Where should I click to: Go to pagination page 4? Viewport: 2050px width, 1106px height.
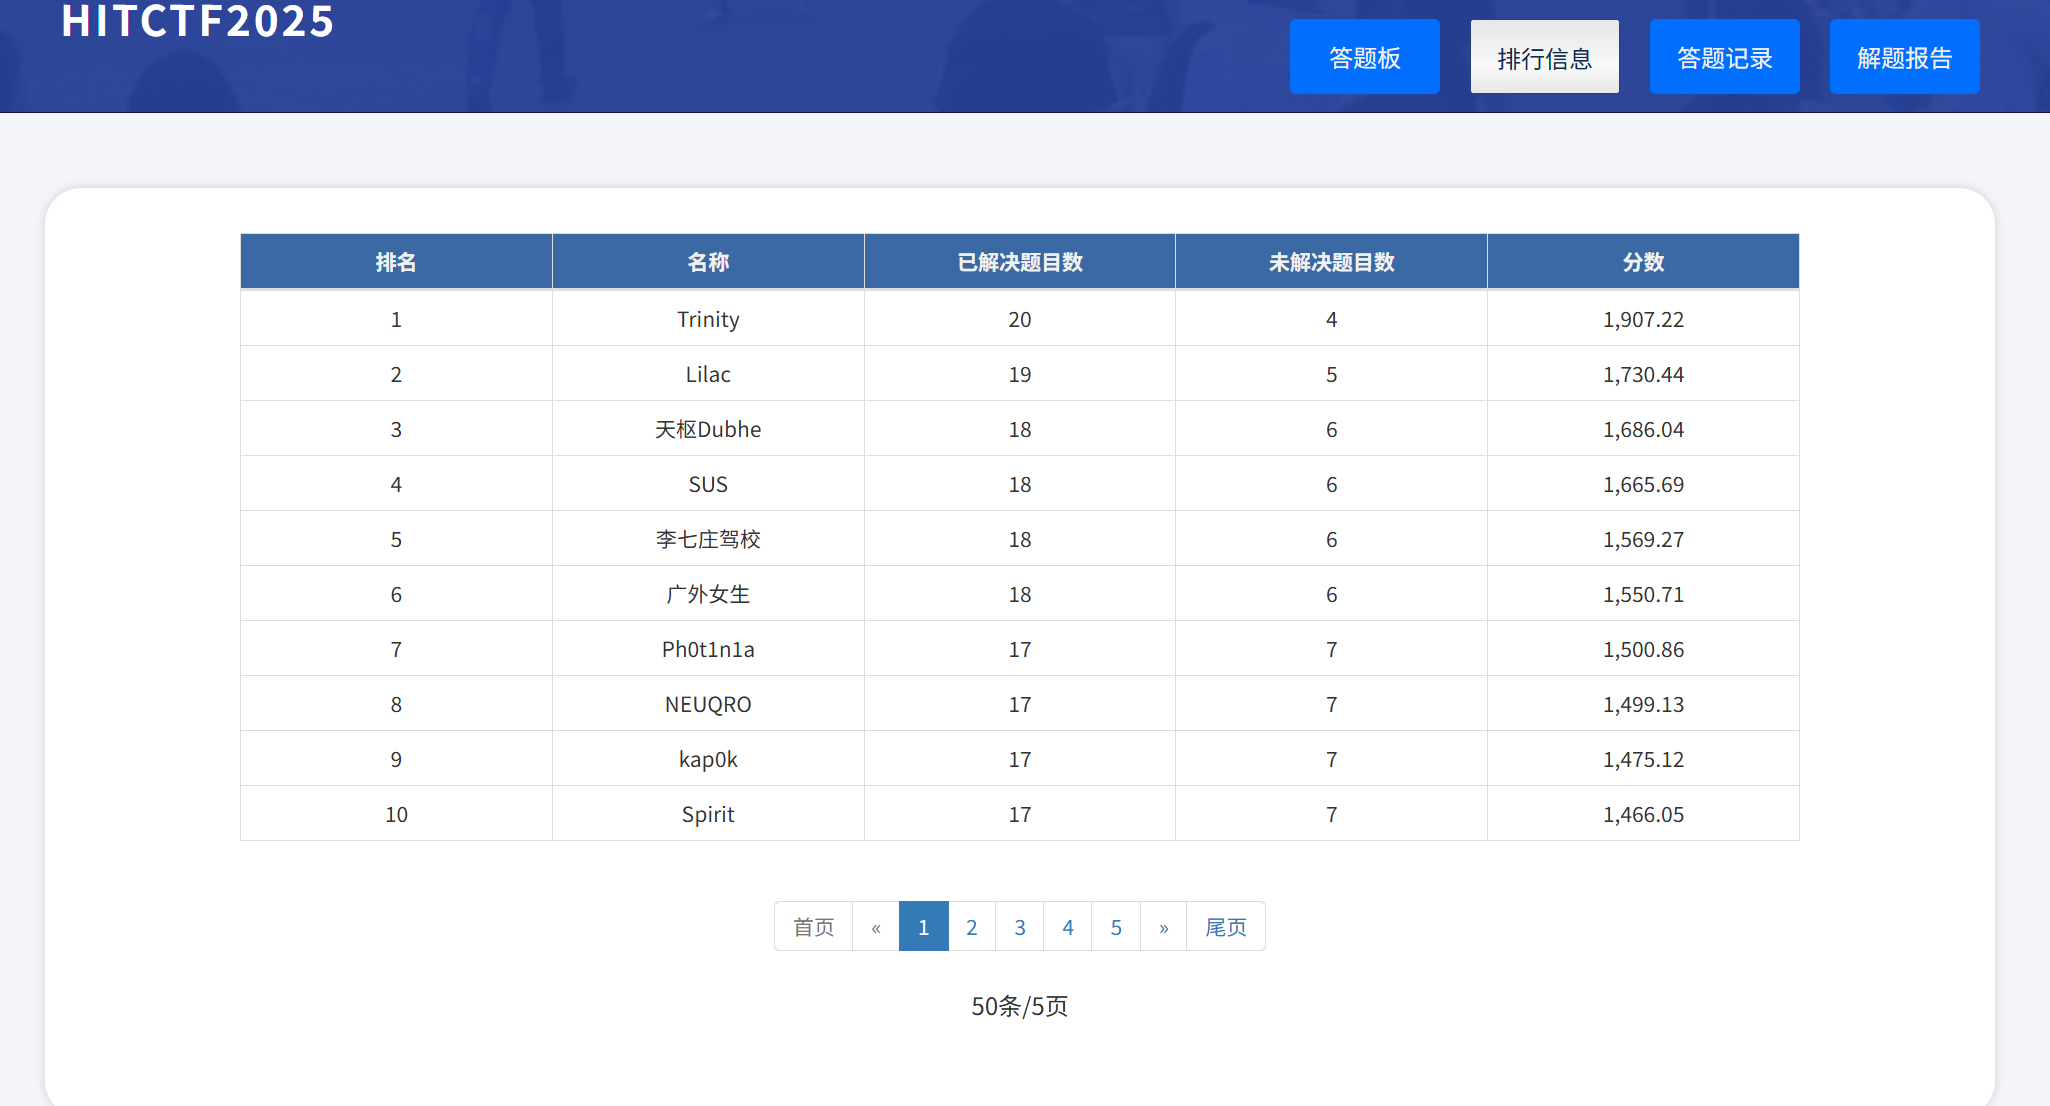coord(1067,927)
